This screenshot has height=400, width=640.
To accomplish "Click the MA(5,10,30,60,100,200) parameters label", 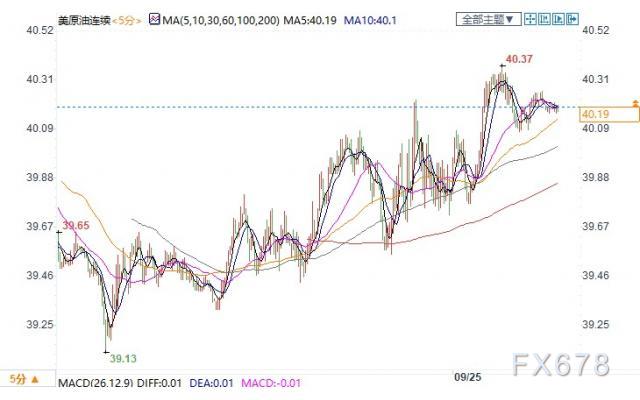I will click(x=221, y=20).
